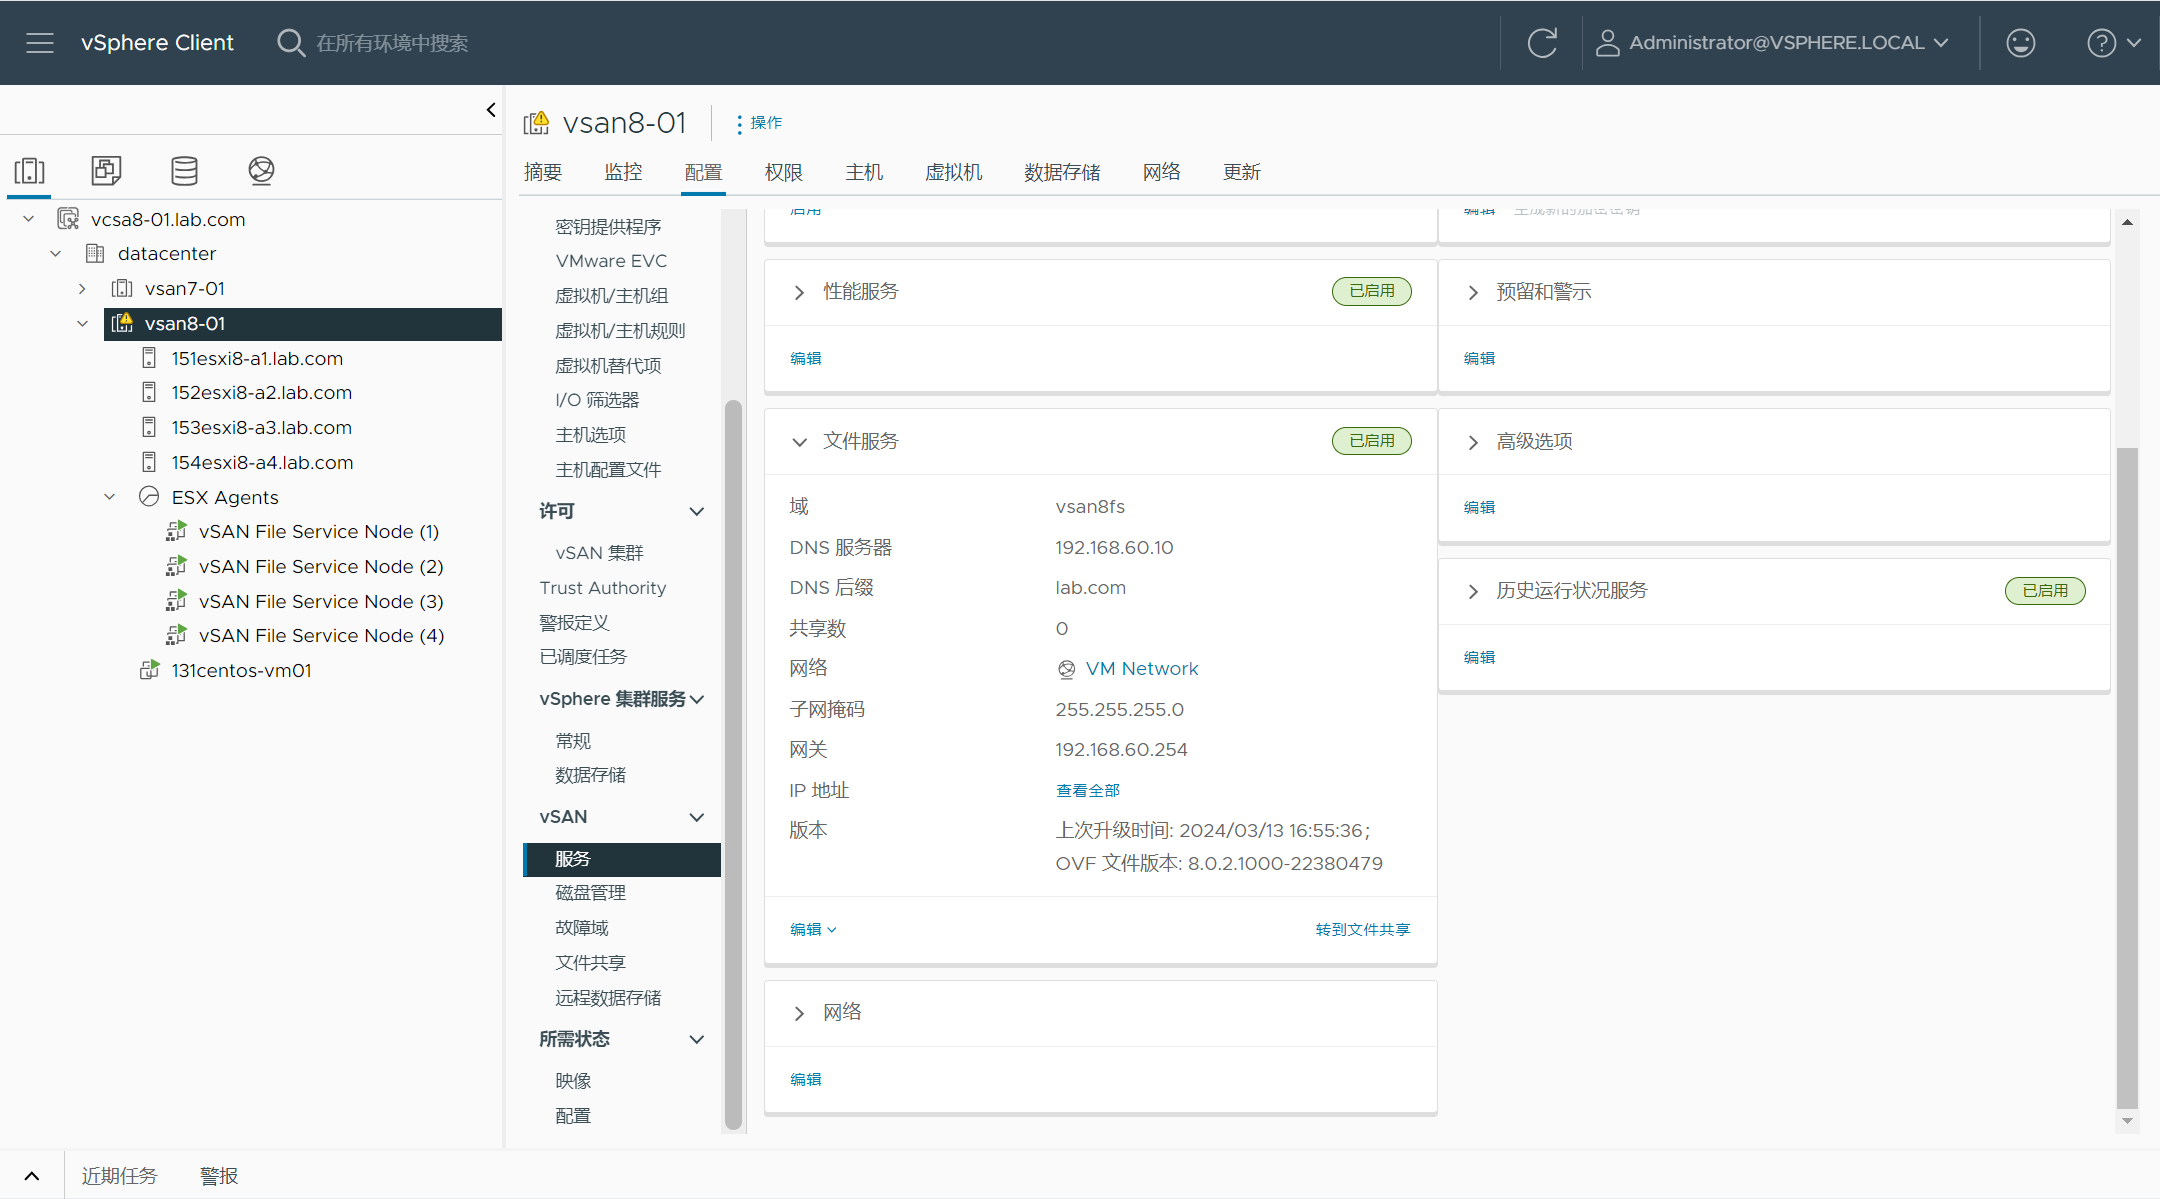Expand the 历史运行状况服务 card
2160x1199 pixels.
[1473, 591]
